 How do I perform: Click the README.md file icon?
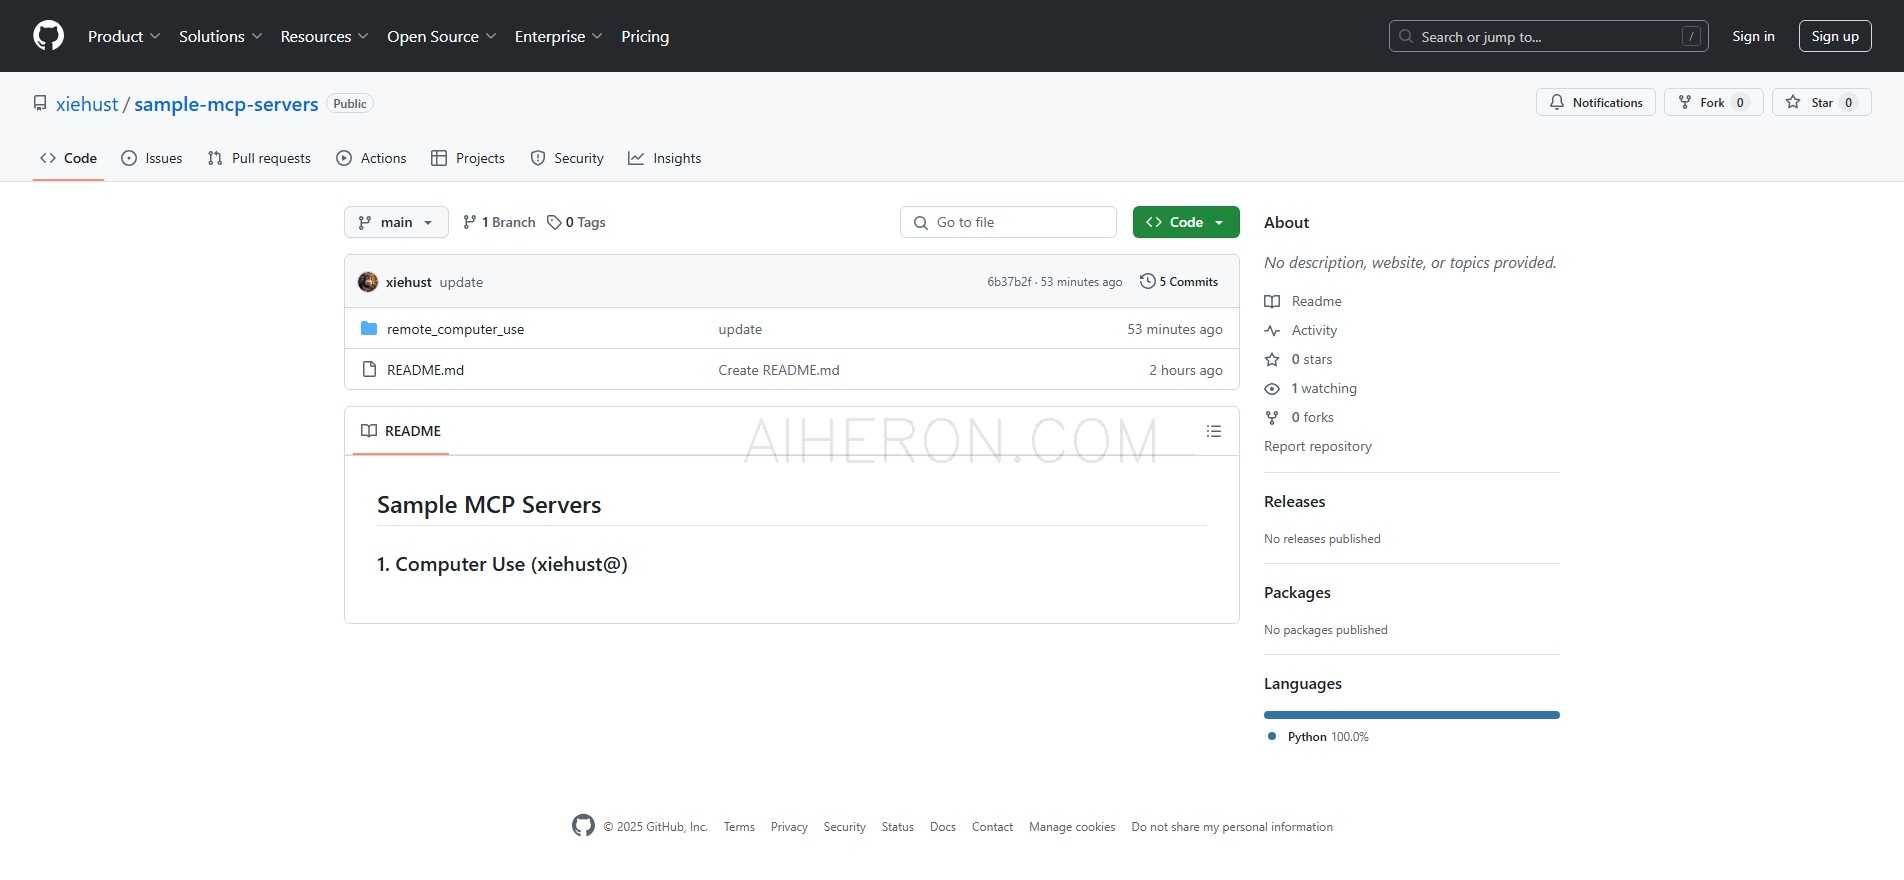pos(369,369)
